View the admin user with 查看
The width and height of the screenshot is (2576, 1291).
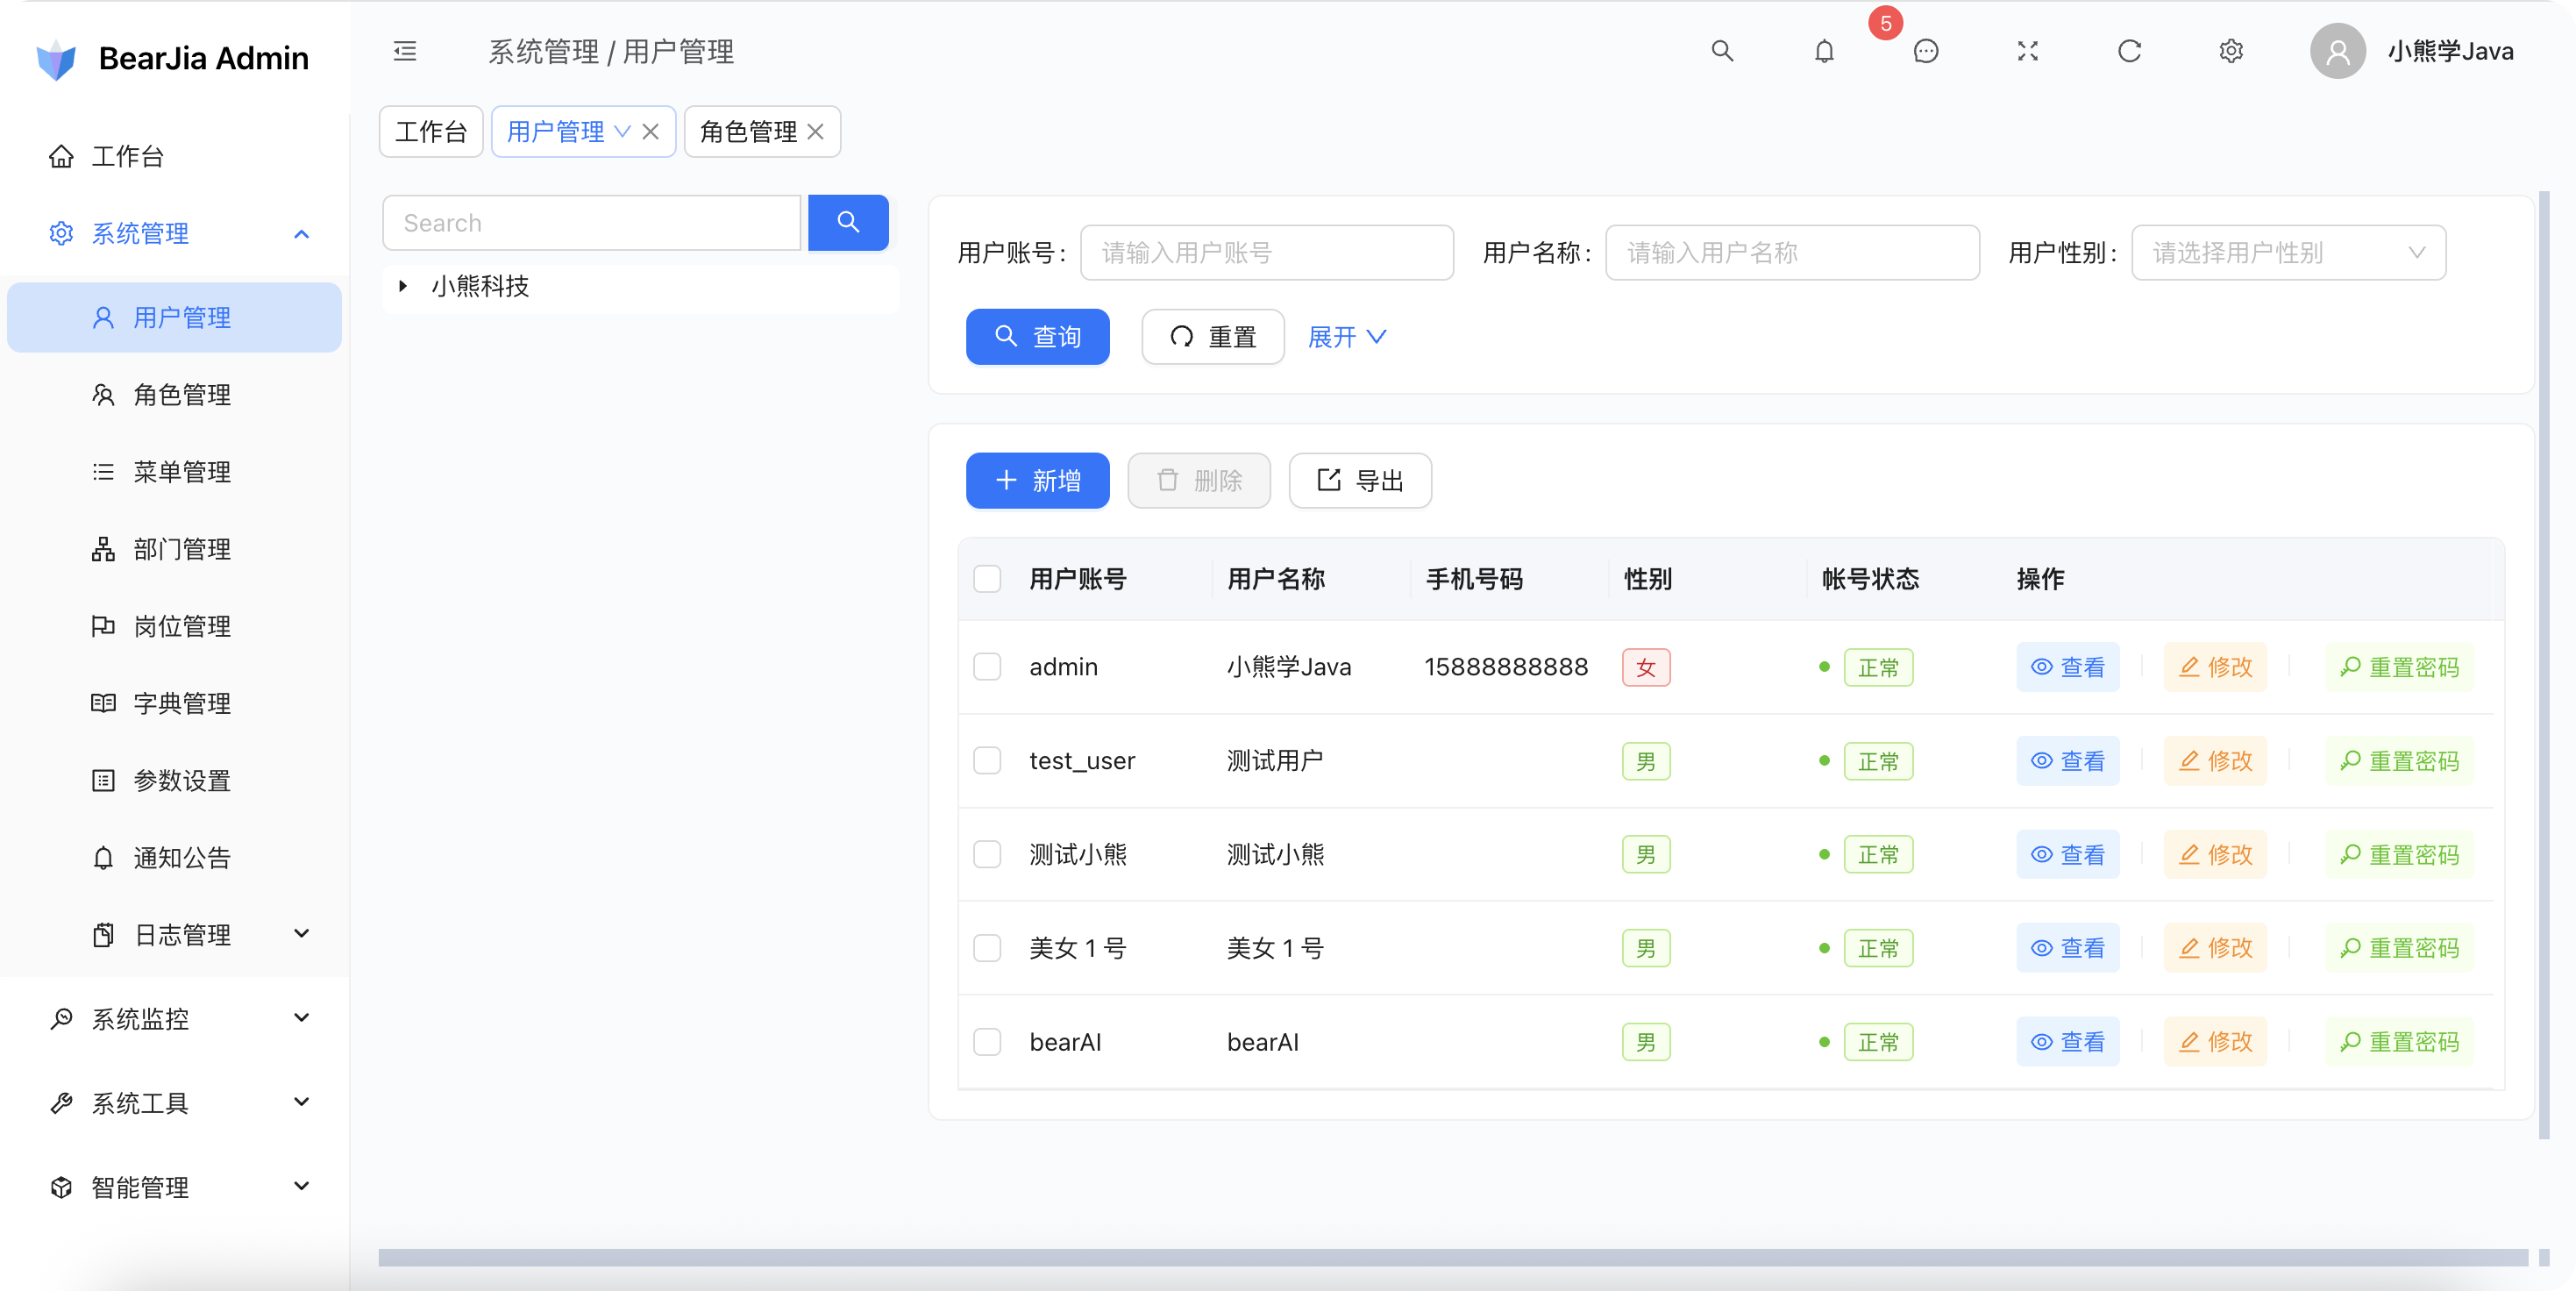(2067, 667)
